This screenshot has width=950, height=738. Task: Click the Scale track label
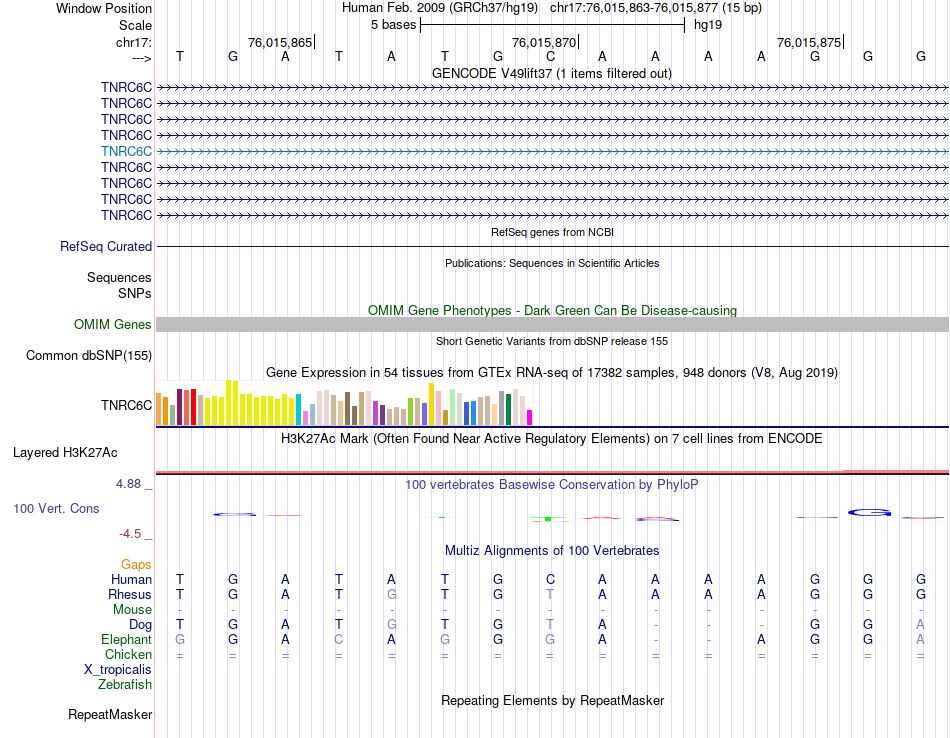[135, 25]
